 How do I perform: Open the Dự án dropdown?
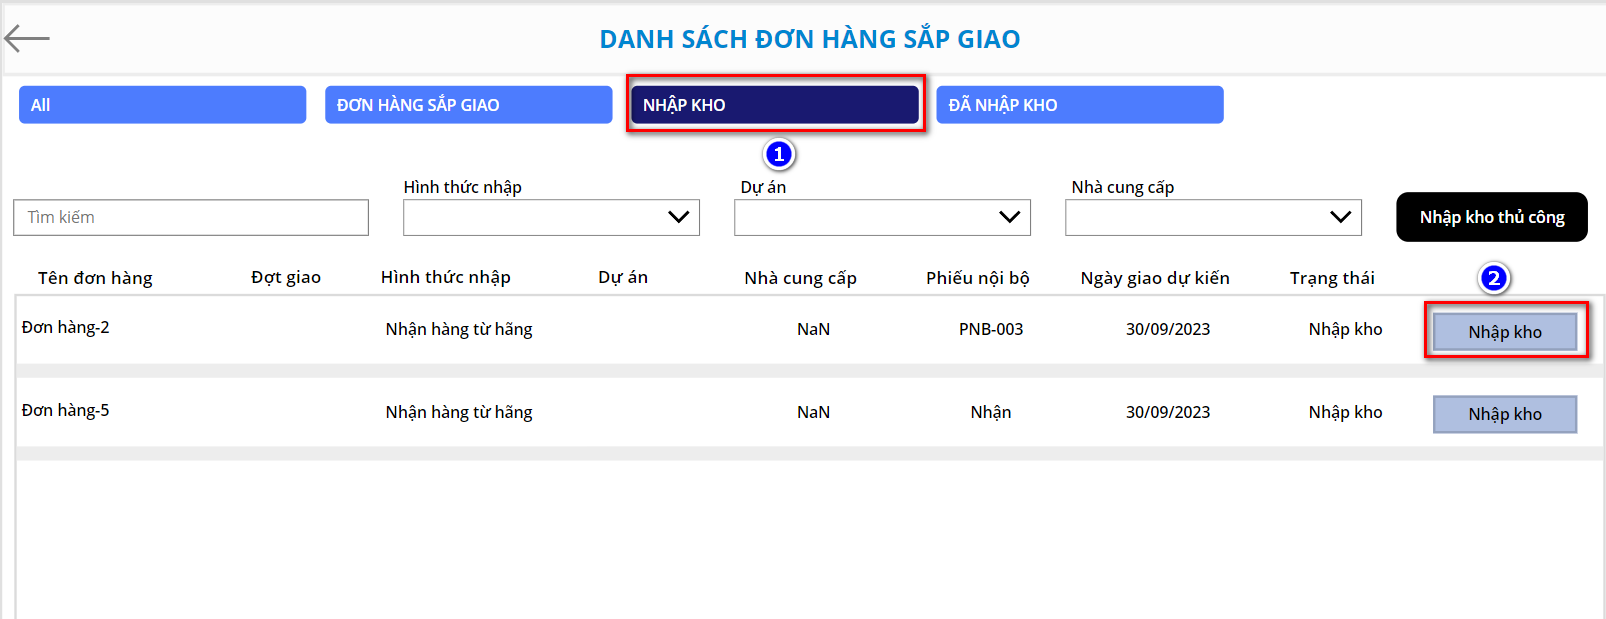pyautogui.click(x=882, y=218)
